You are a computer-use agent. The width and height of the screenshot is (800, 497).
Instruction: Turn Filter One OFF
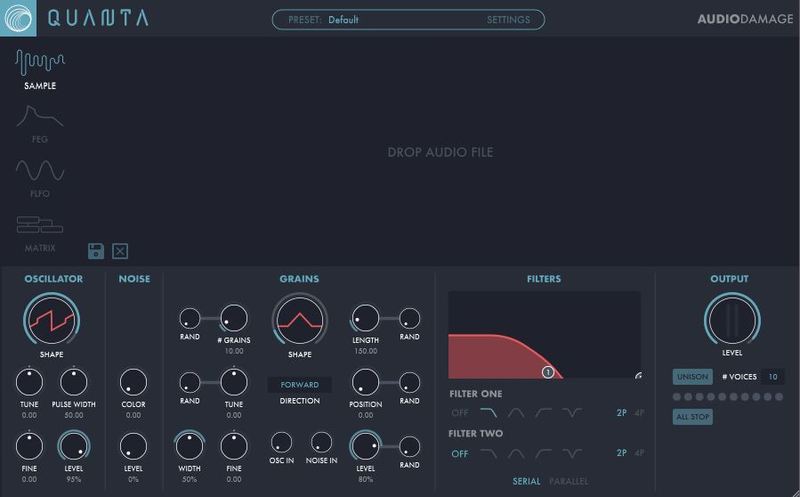460,413
